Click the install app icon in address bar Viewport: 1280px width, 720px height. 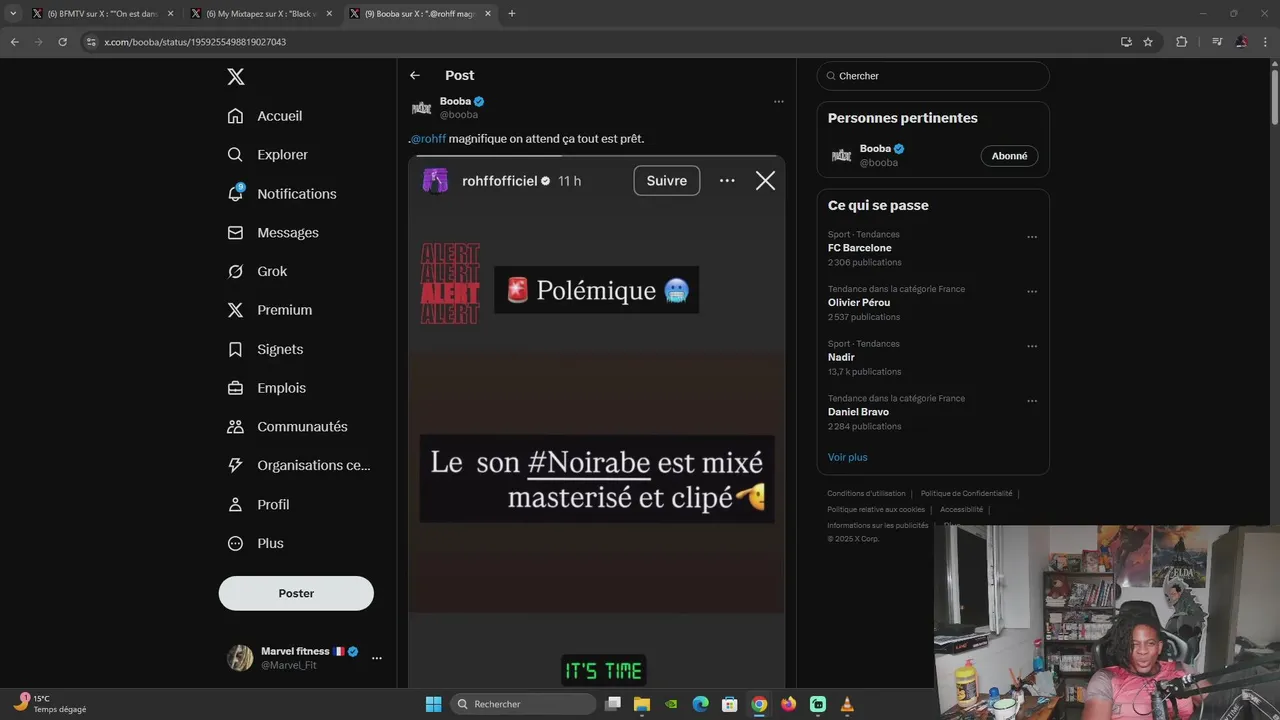pos(1126,42)
